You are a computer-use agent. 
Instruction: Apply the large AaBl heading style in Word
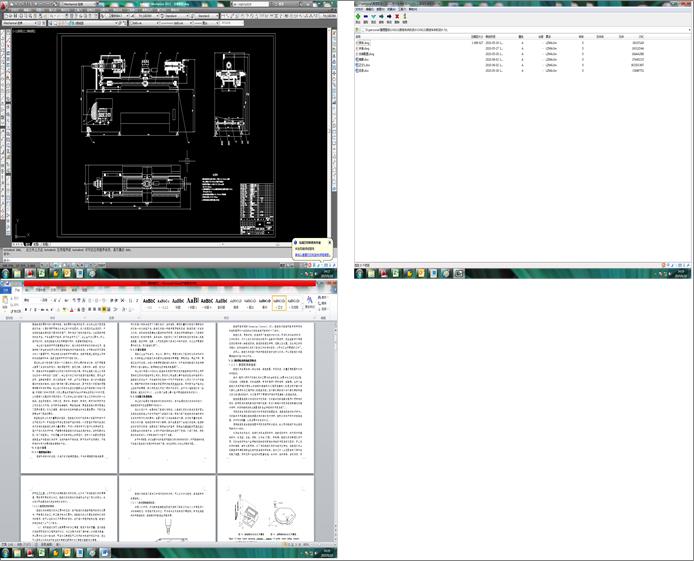[x=192, y=301]
